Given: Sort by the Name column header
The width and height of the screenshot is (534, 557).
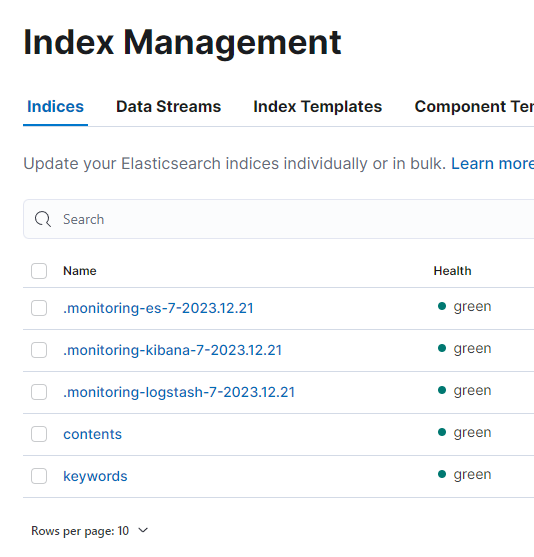Looking at the screenshot, I should pyautogui.click(x=80, y=271).
